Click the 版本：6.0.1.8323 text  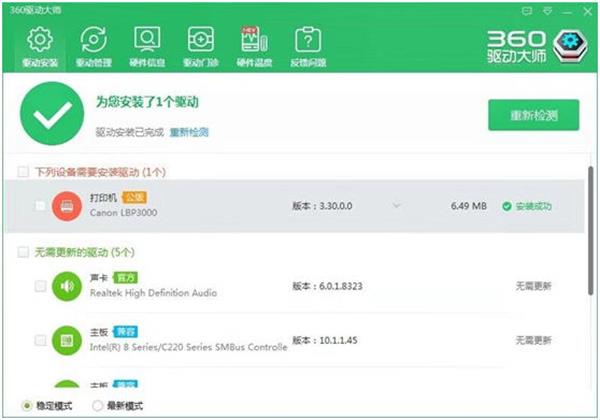pyautogui.click(x=327, y=286)
